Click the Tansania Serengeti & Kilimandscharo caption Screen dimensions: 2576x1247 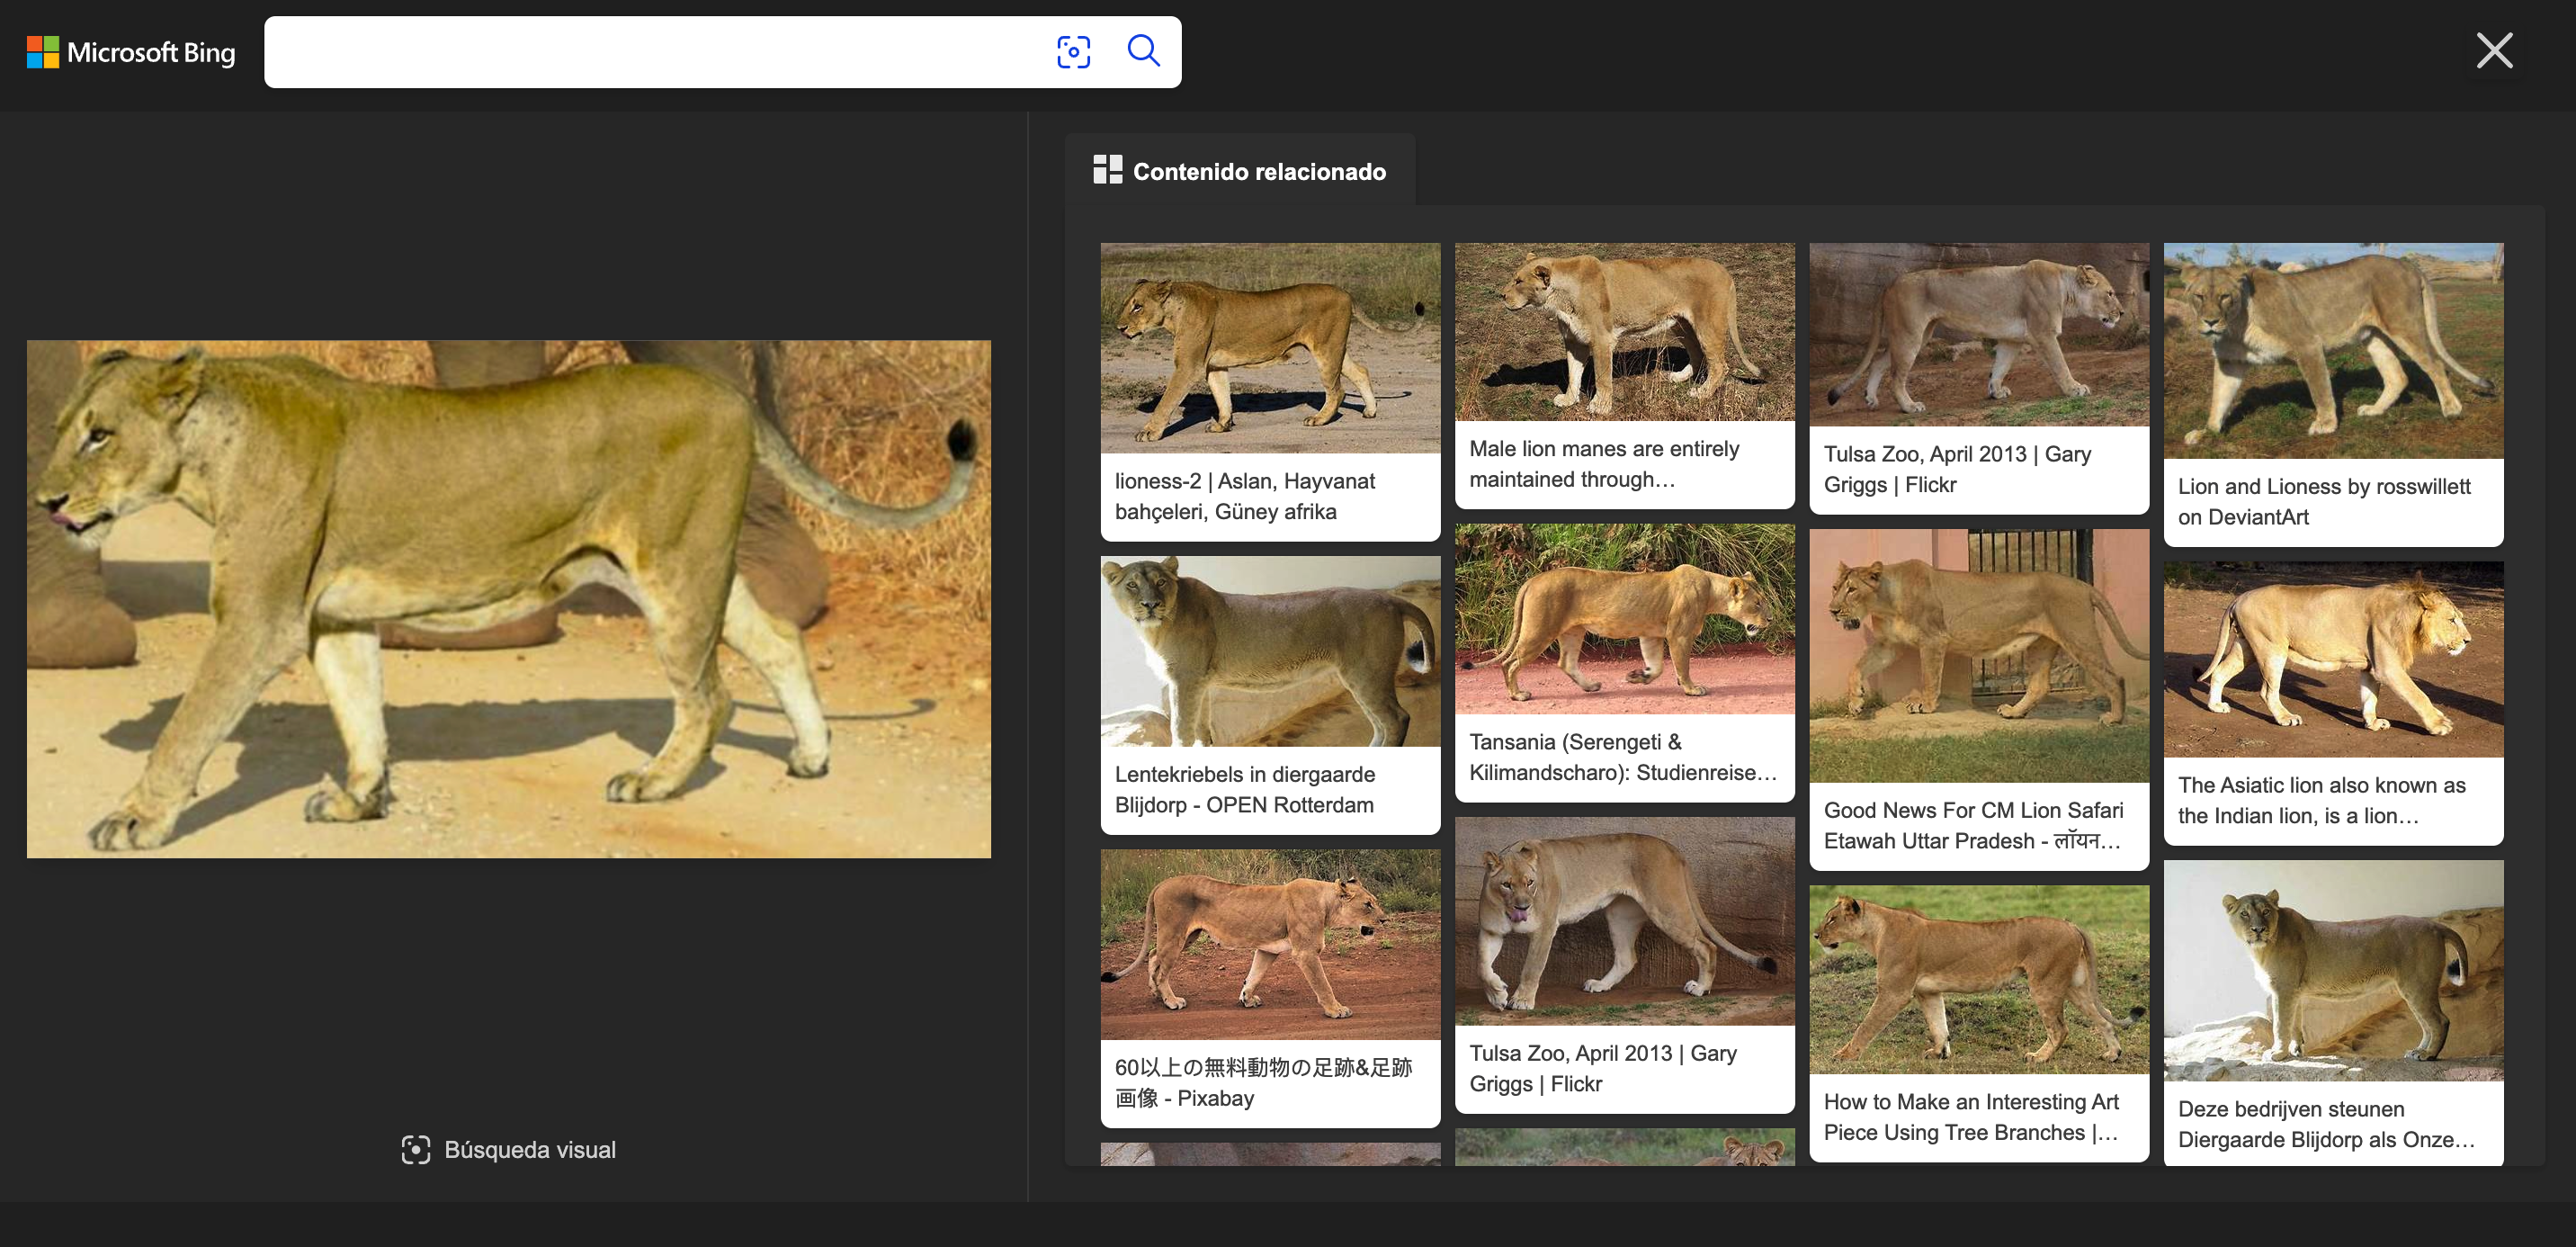tap(1622, 757)
